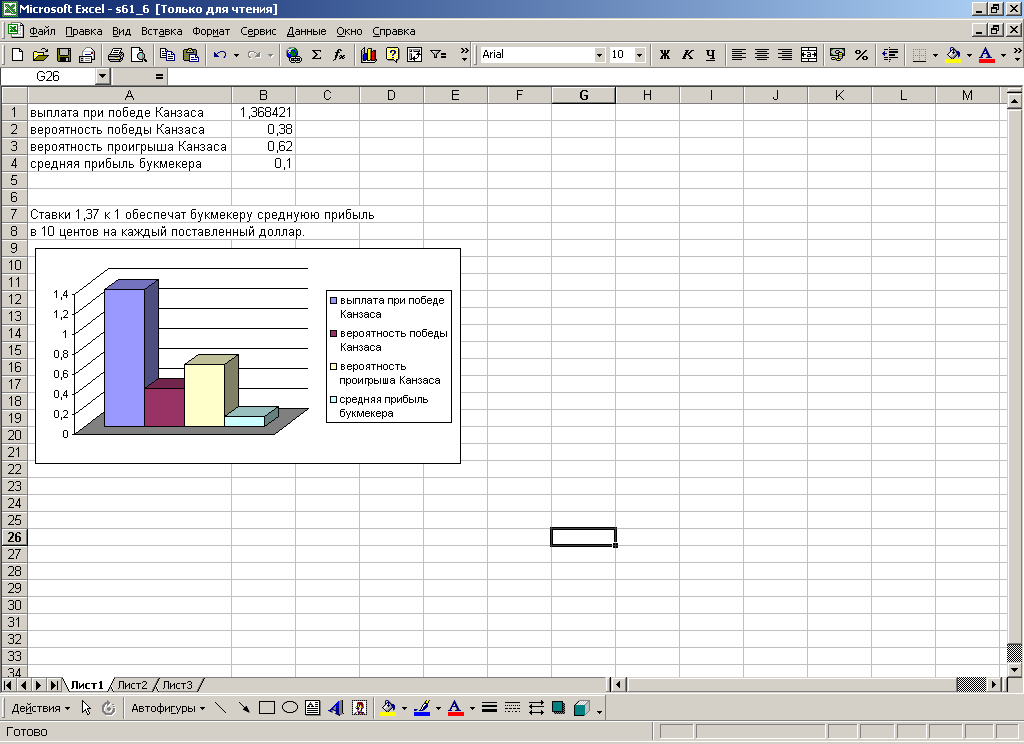1024x744 pixels.
Task: Select cell B1 with value 1,368421
Action: click(263, 112)
